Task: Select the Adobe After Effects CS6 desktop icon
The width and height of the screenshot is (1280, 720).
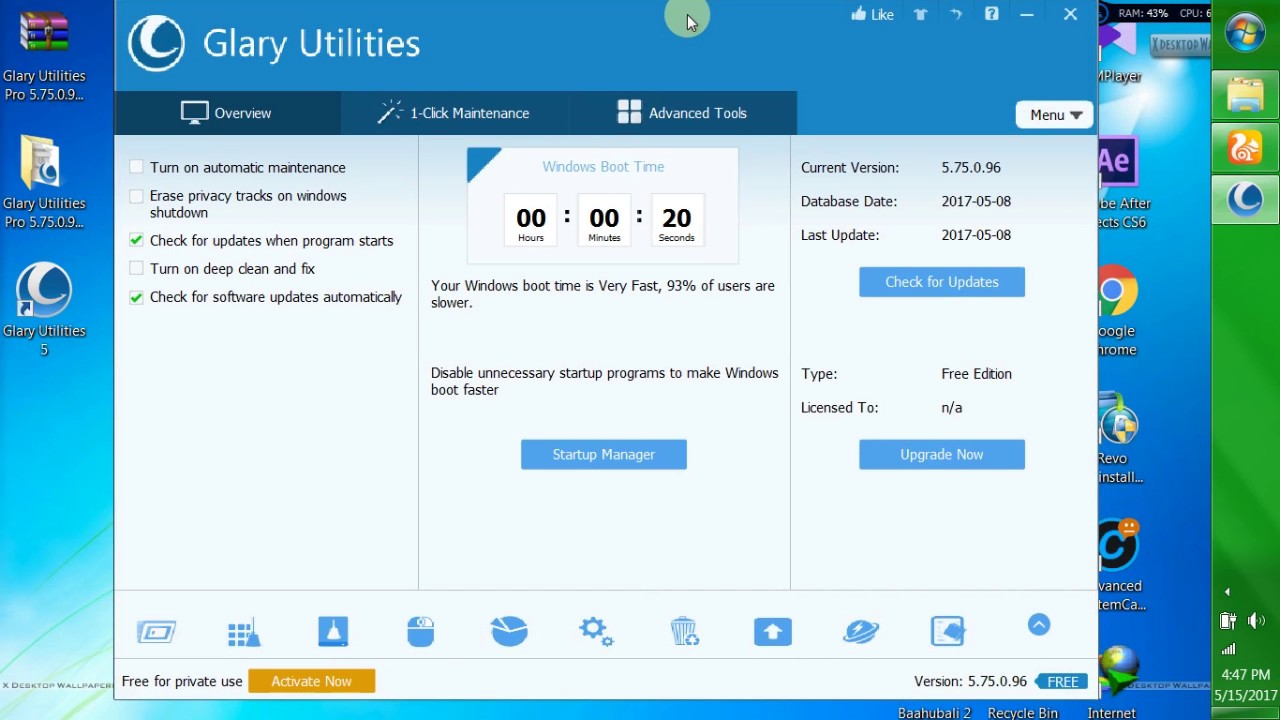Action: 1121,182
